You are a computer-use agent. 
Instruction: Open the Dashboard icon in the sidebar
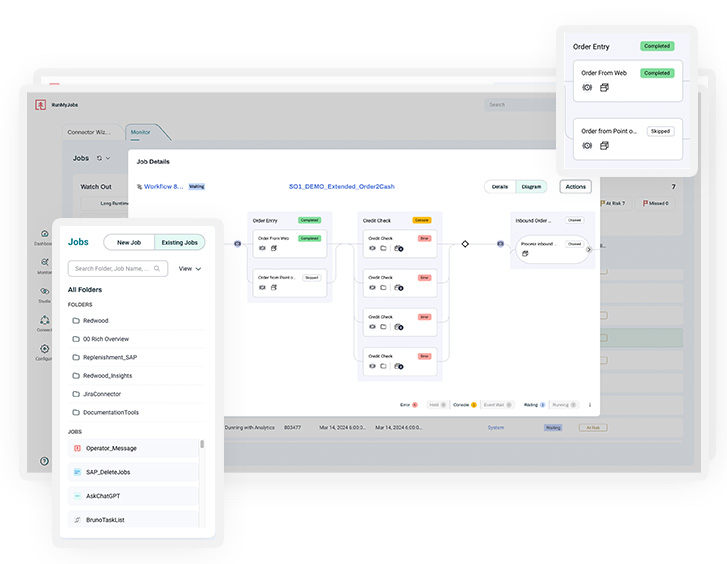pos(44,232)
